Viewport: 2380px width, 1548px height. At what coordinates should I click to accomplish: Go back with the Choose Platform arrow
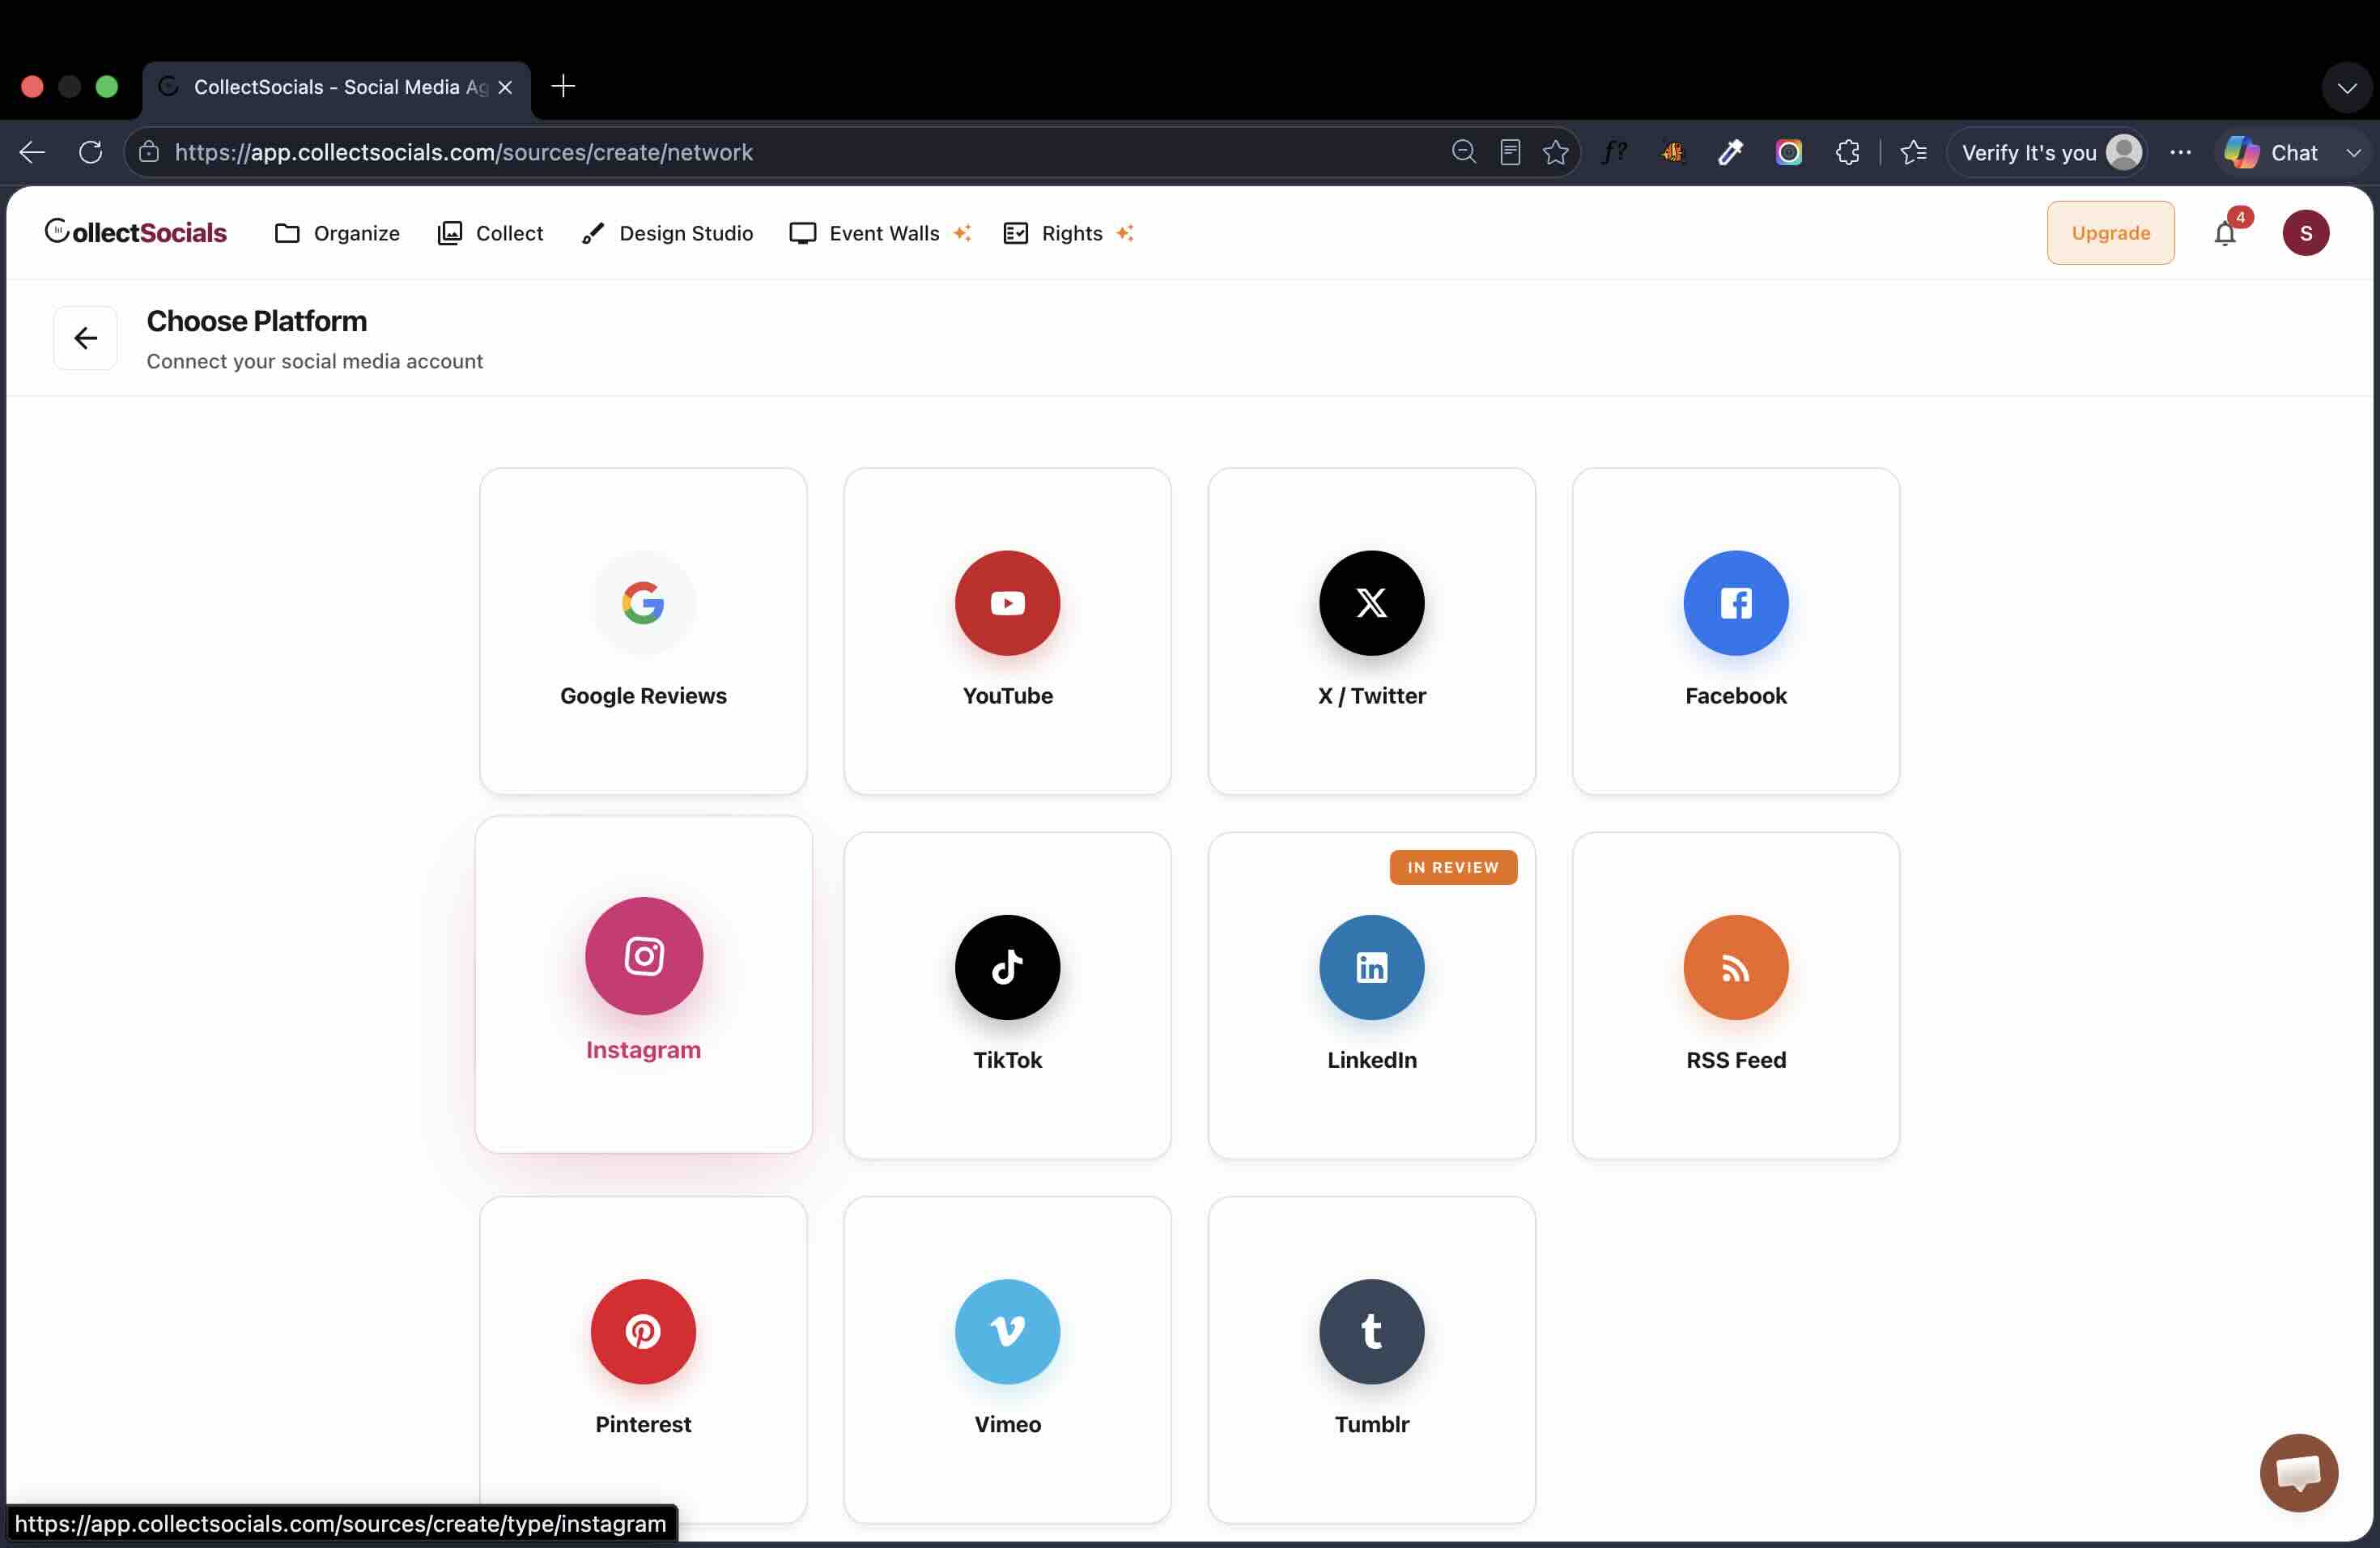tap(85, 338)
